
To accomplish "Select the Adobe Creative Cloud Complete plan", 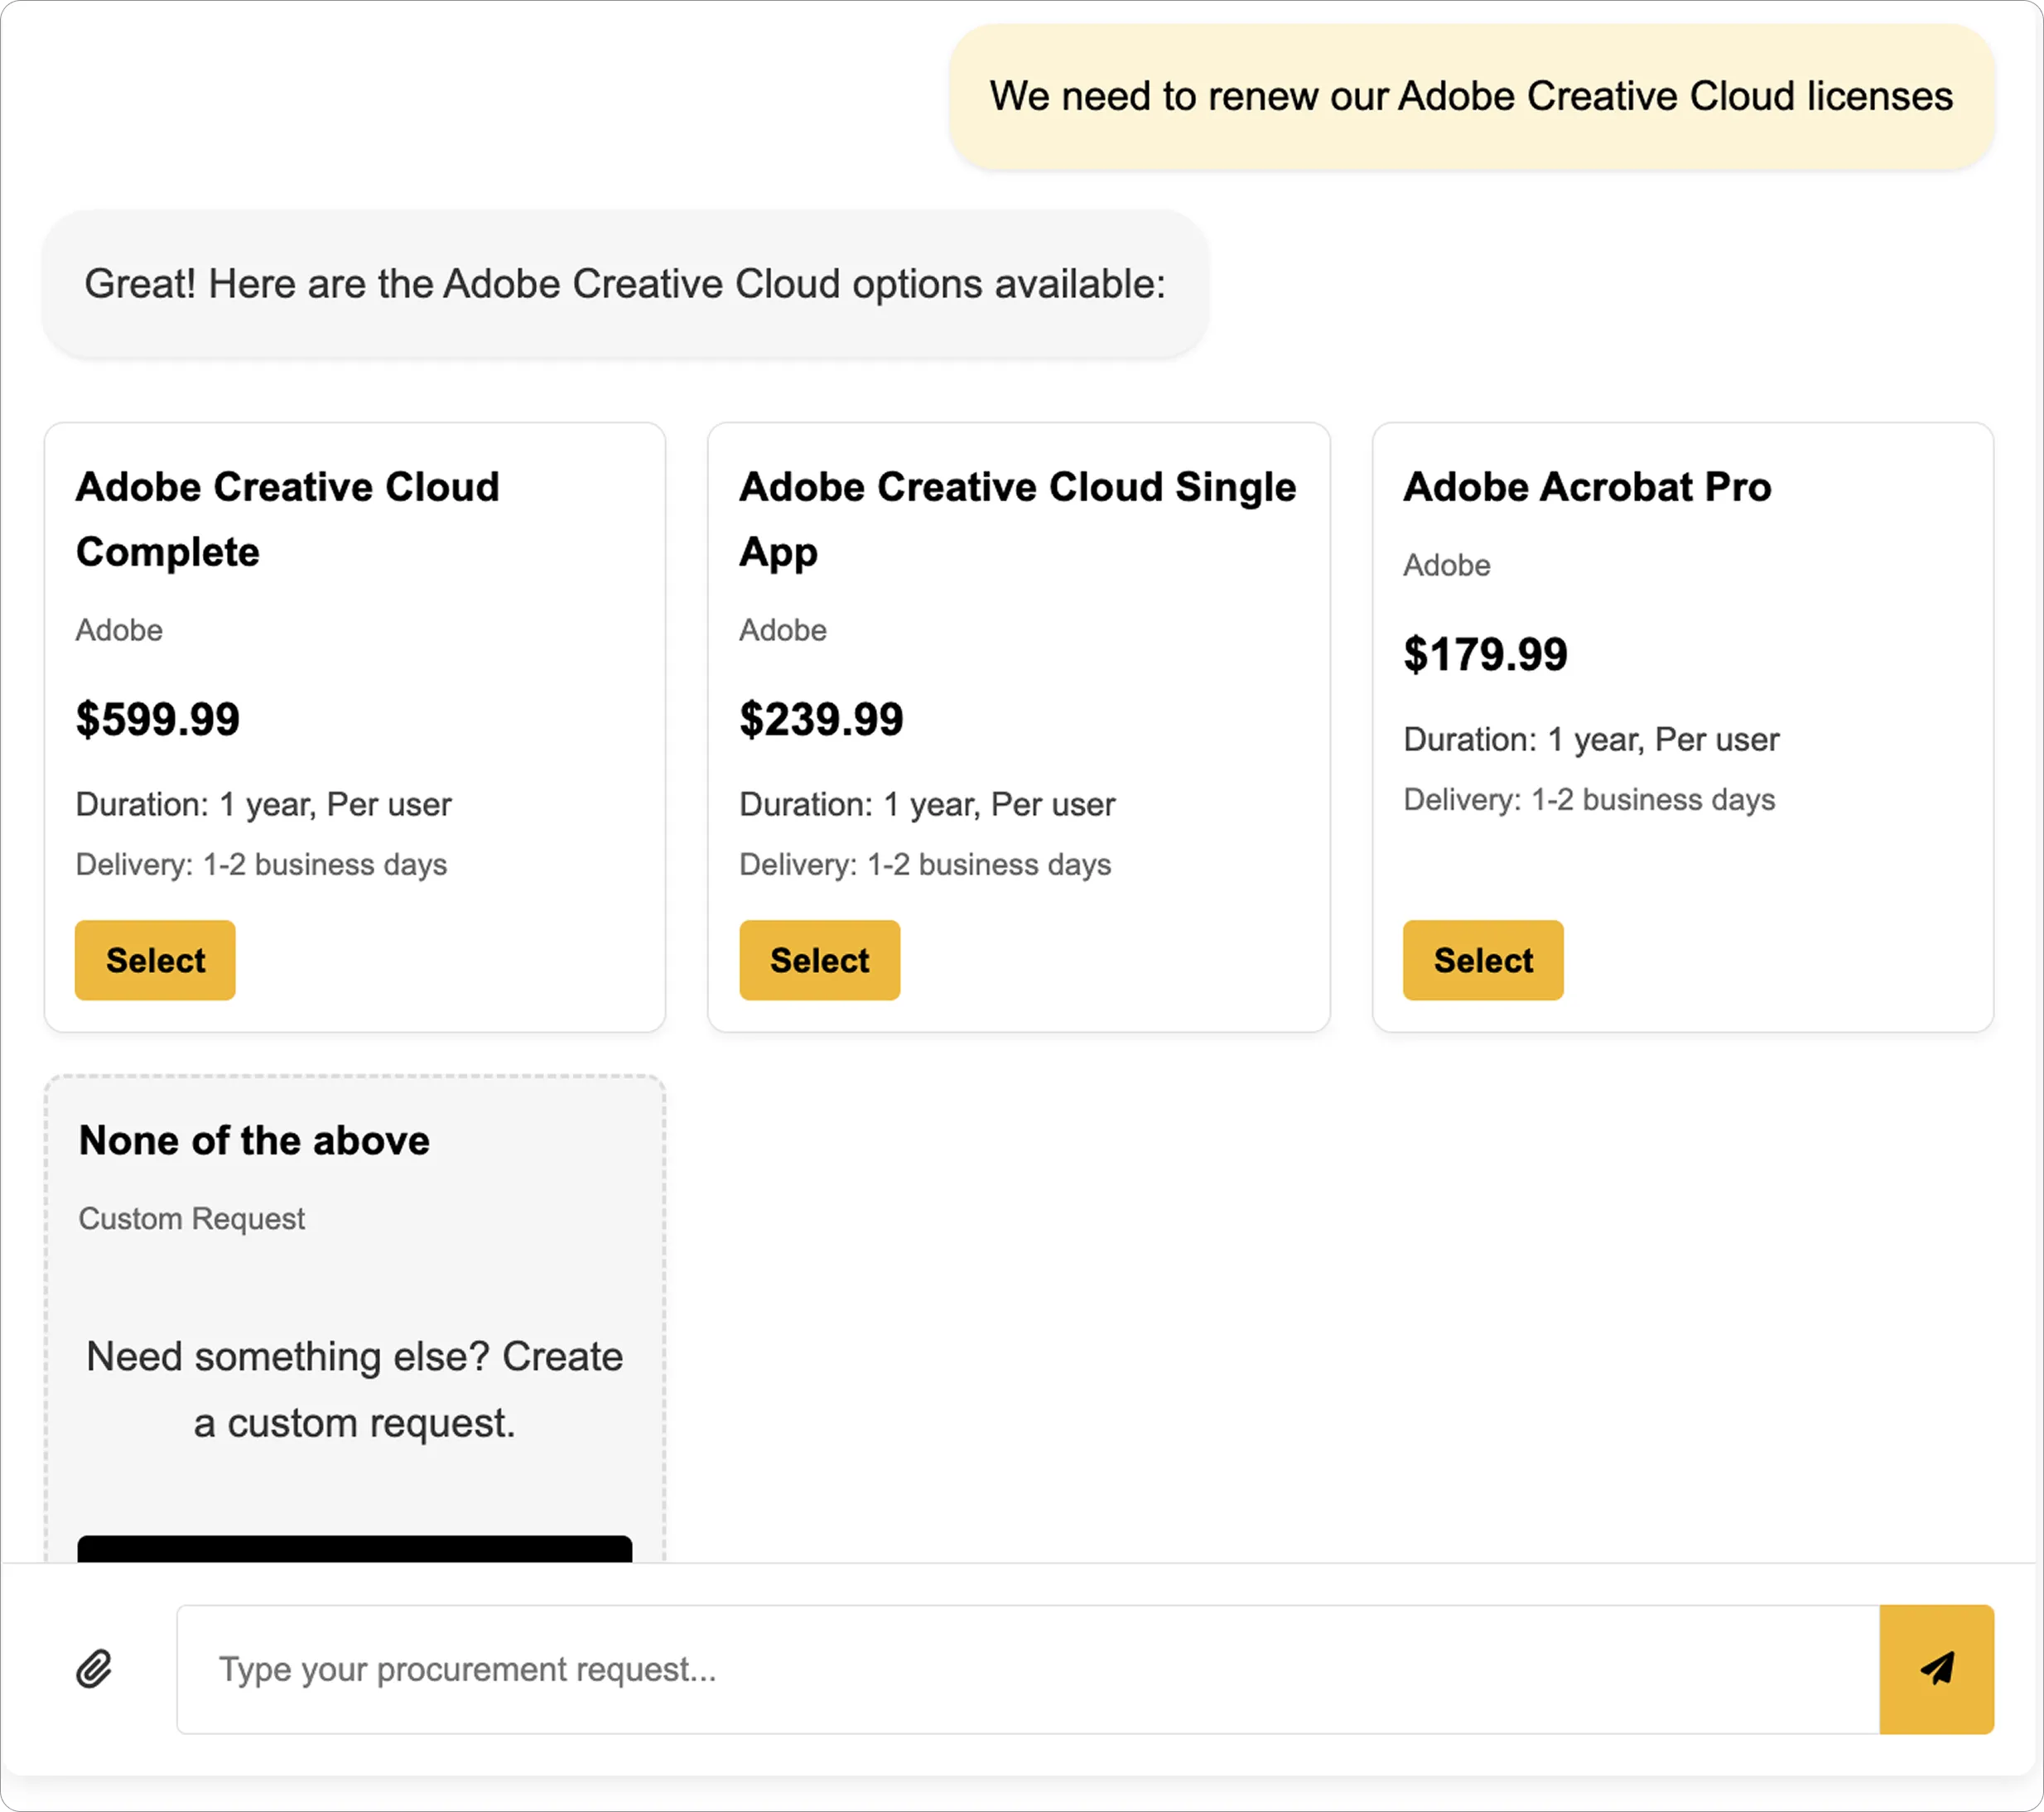I will click(155, 960).
